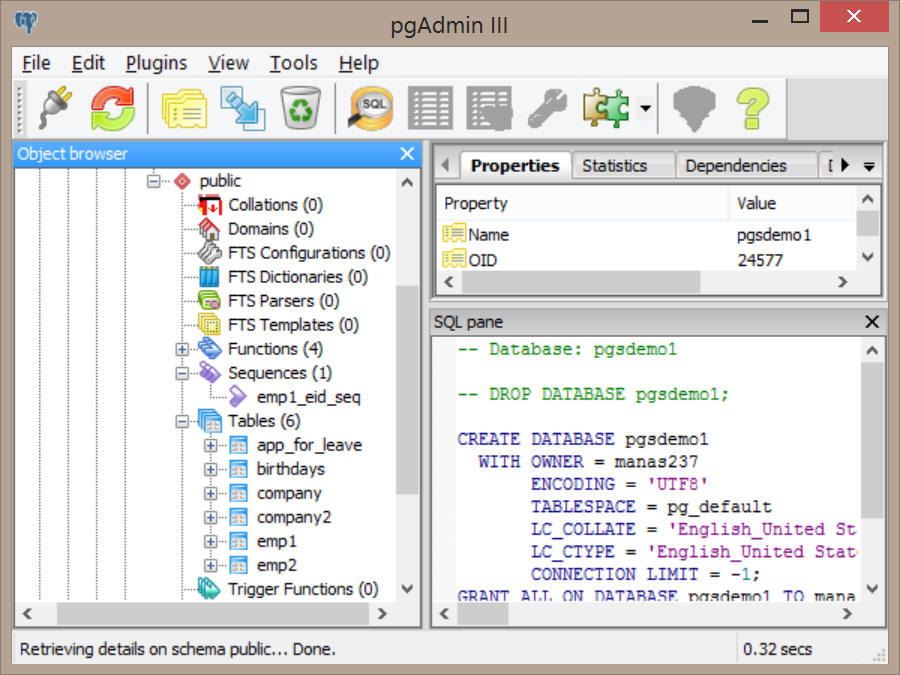Viewport: 900px width, 675px height.
Task: Open the Plugins menu
Action: 156,63
